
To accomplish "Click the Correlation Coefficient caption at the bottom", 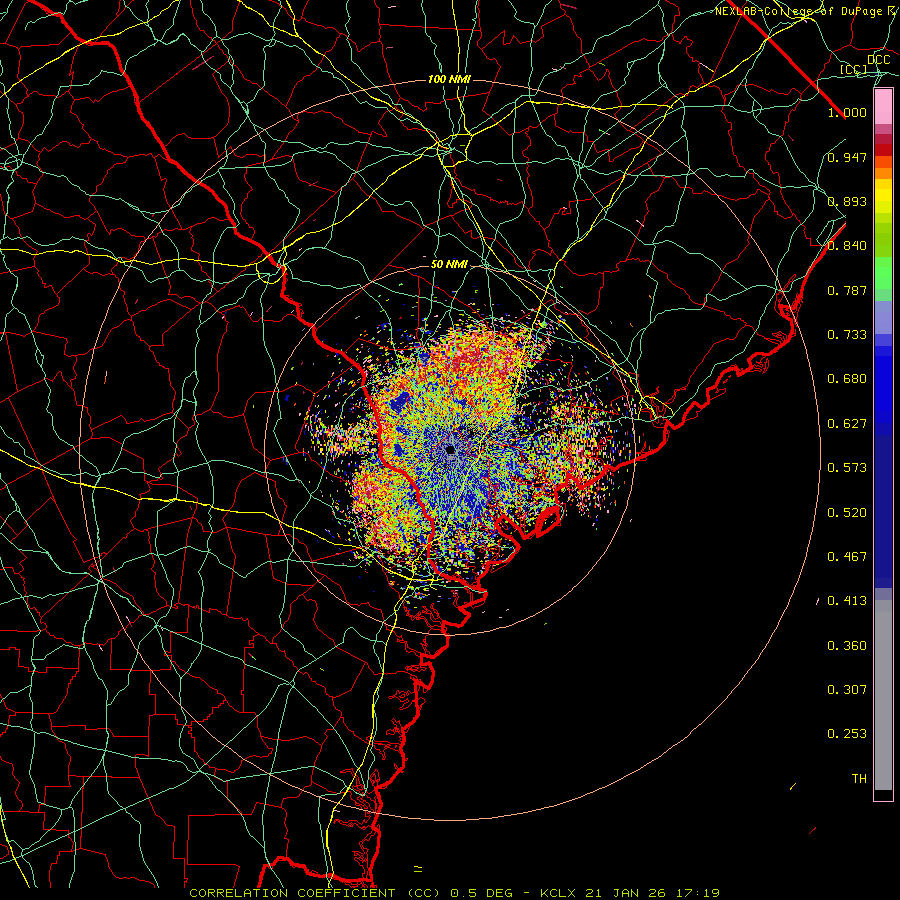I will 455,893.
